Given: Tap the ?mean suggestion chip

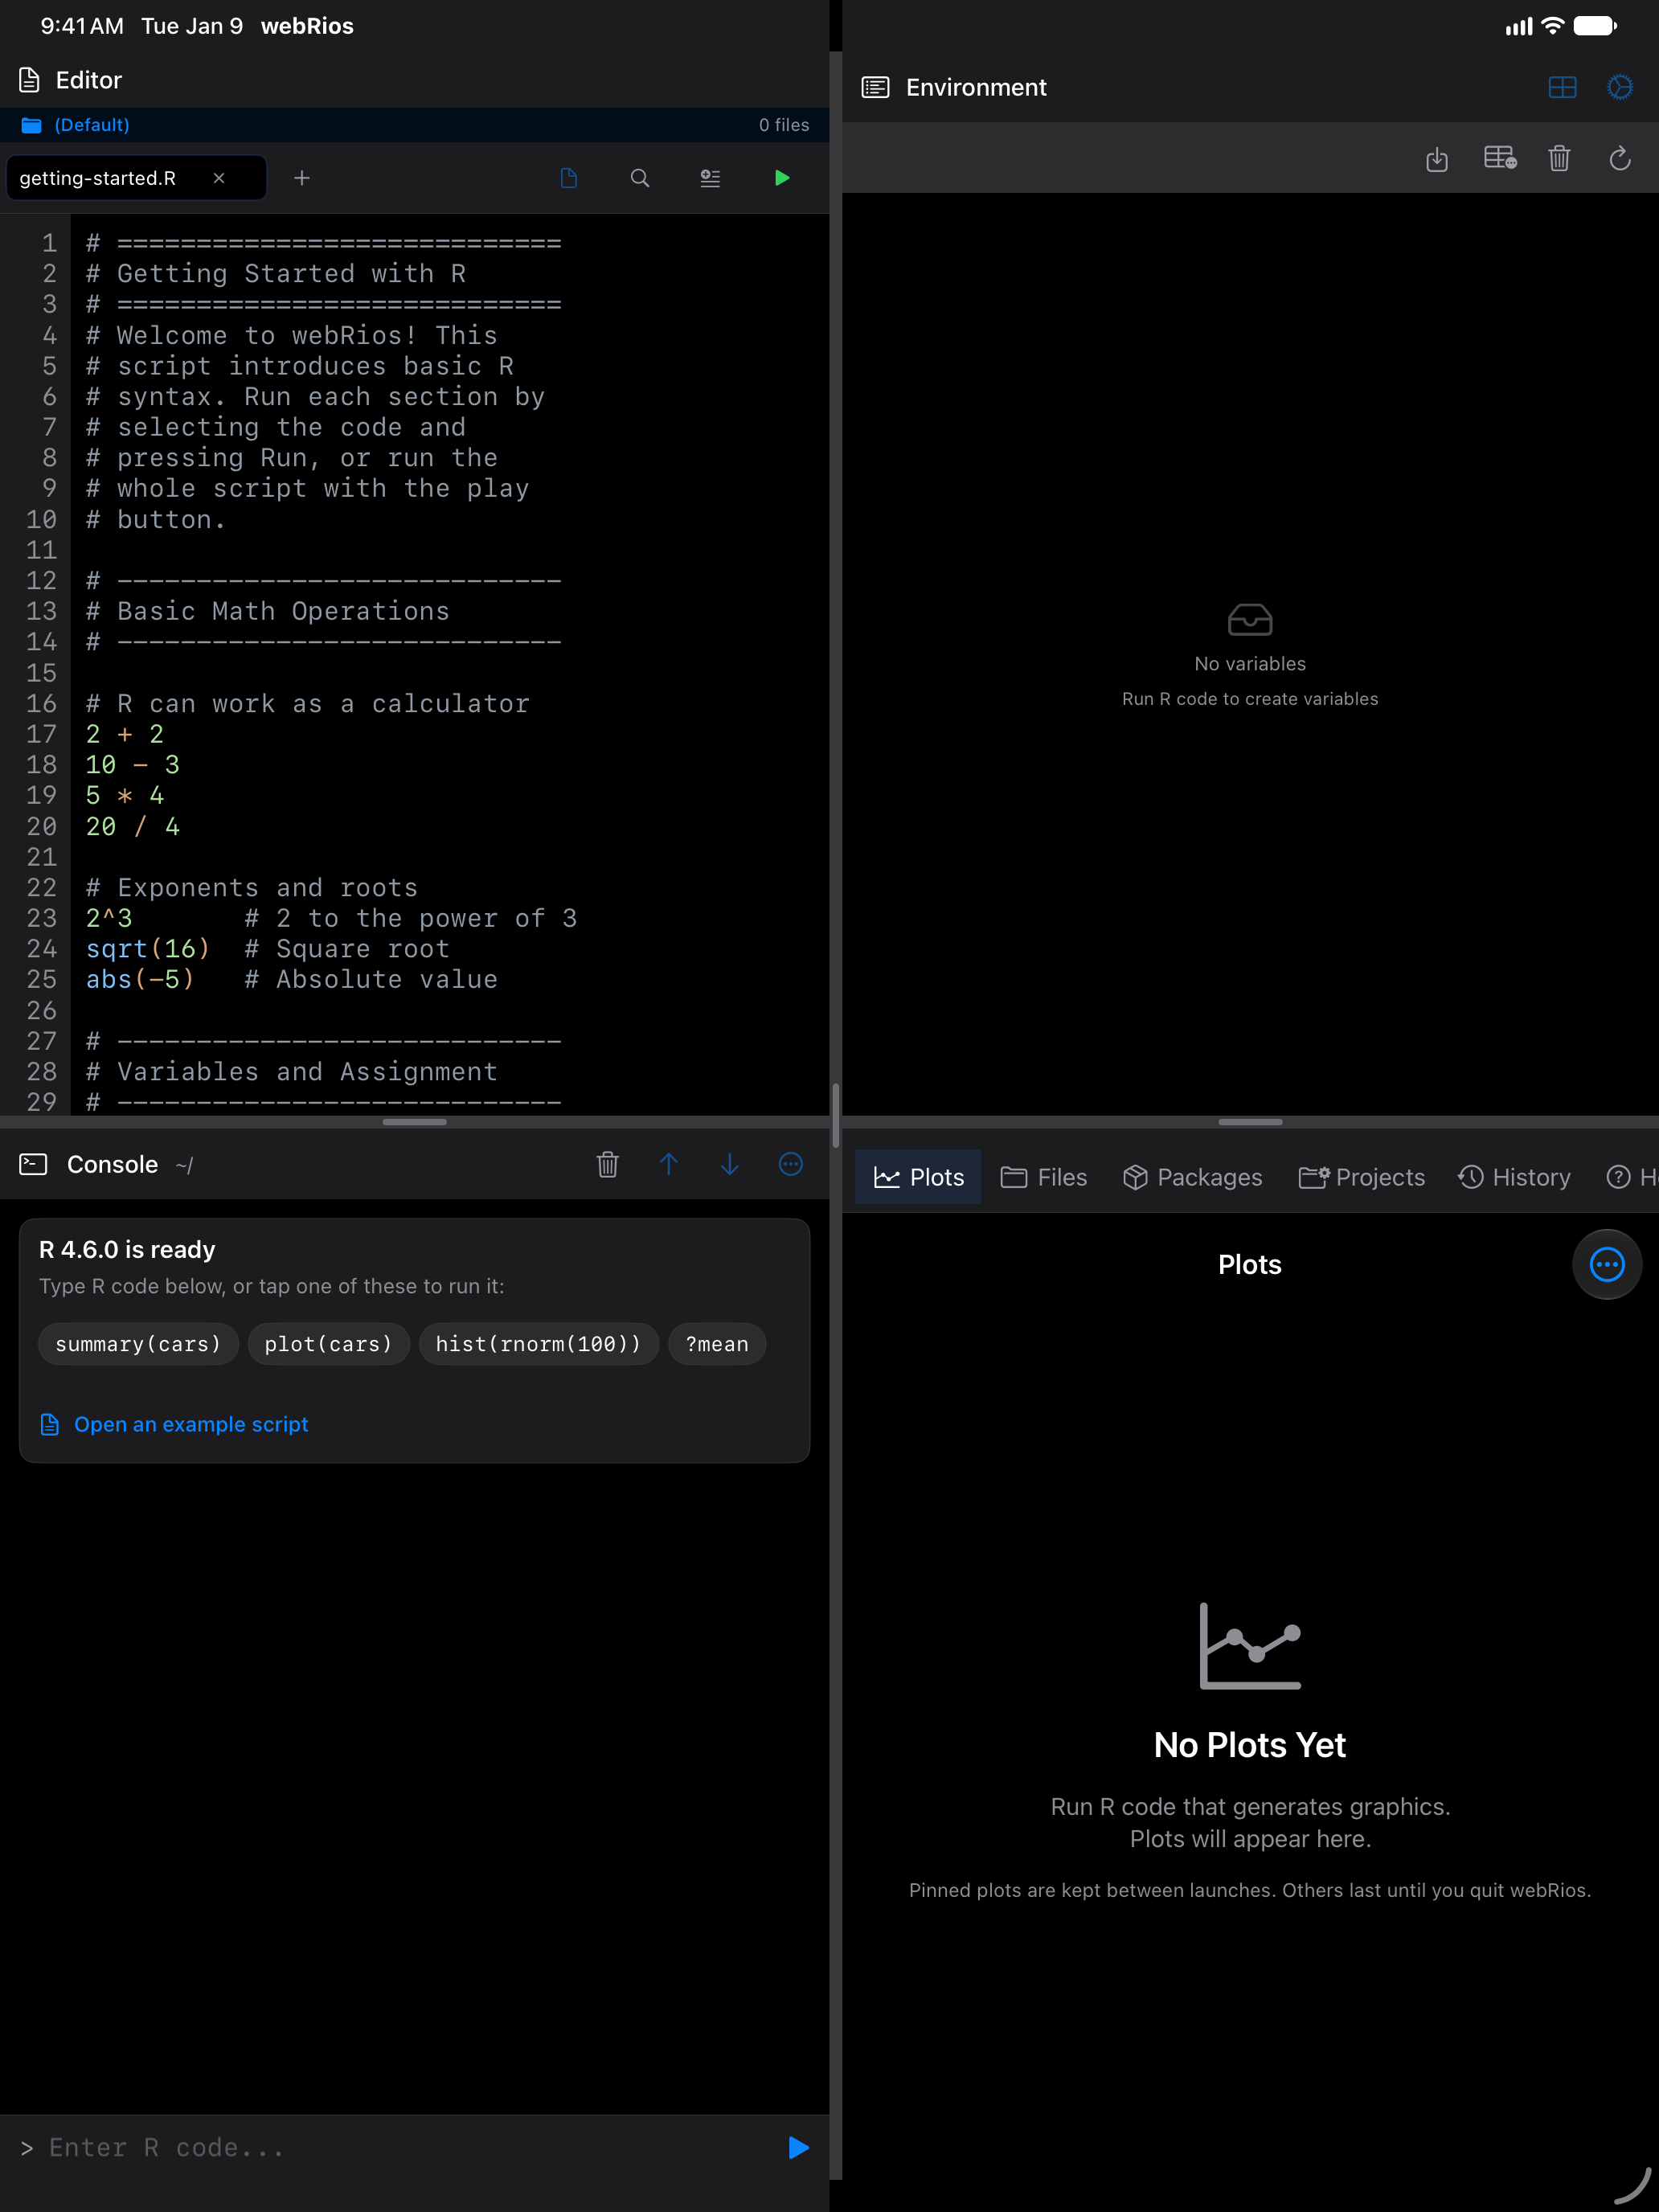Looking at the screenshot, I should coord(717,1344).
